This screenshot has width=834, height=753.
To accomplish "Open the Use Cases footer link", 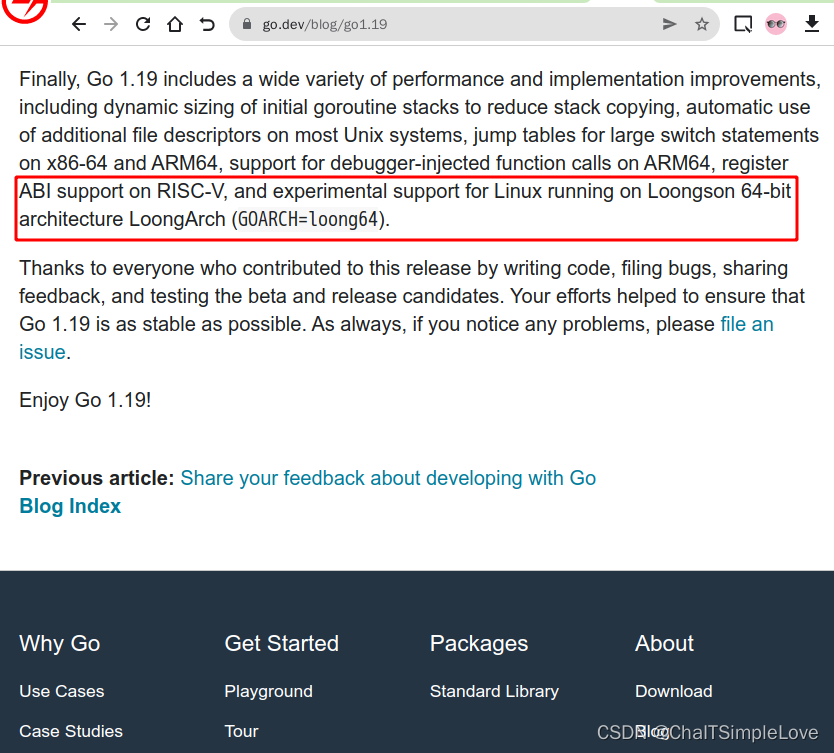I will (62, 691).
